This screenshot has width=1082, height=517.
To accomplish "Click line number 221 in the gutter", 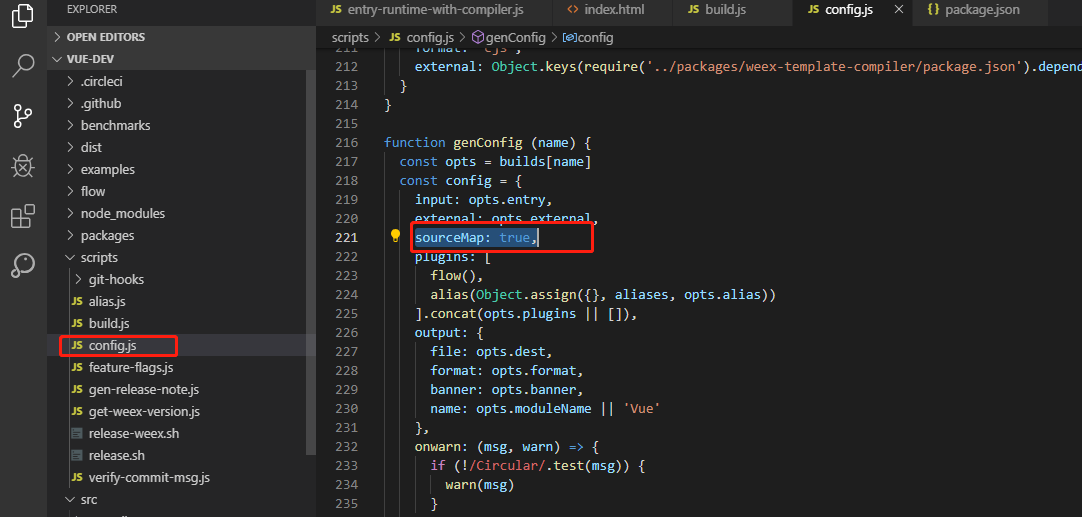I will coord(345,237).
